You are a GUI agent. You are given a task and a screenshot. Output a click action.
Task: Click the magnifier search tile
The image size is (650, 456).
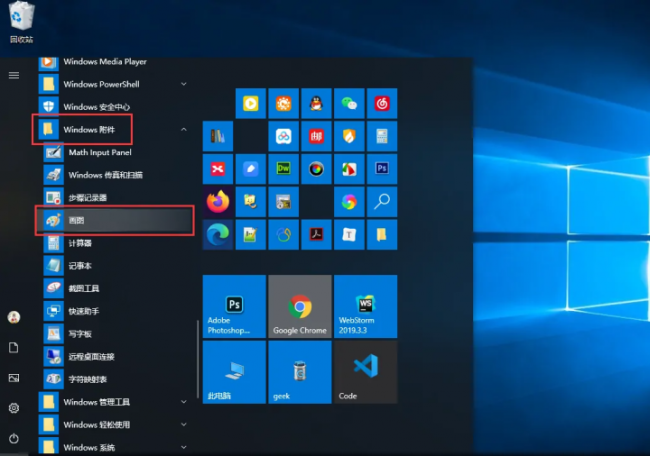[382, 202]
